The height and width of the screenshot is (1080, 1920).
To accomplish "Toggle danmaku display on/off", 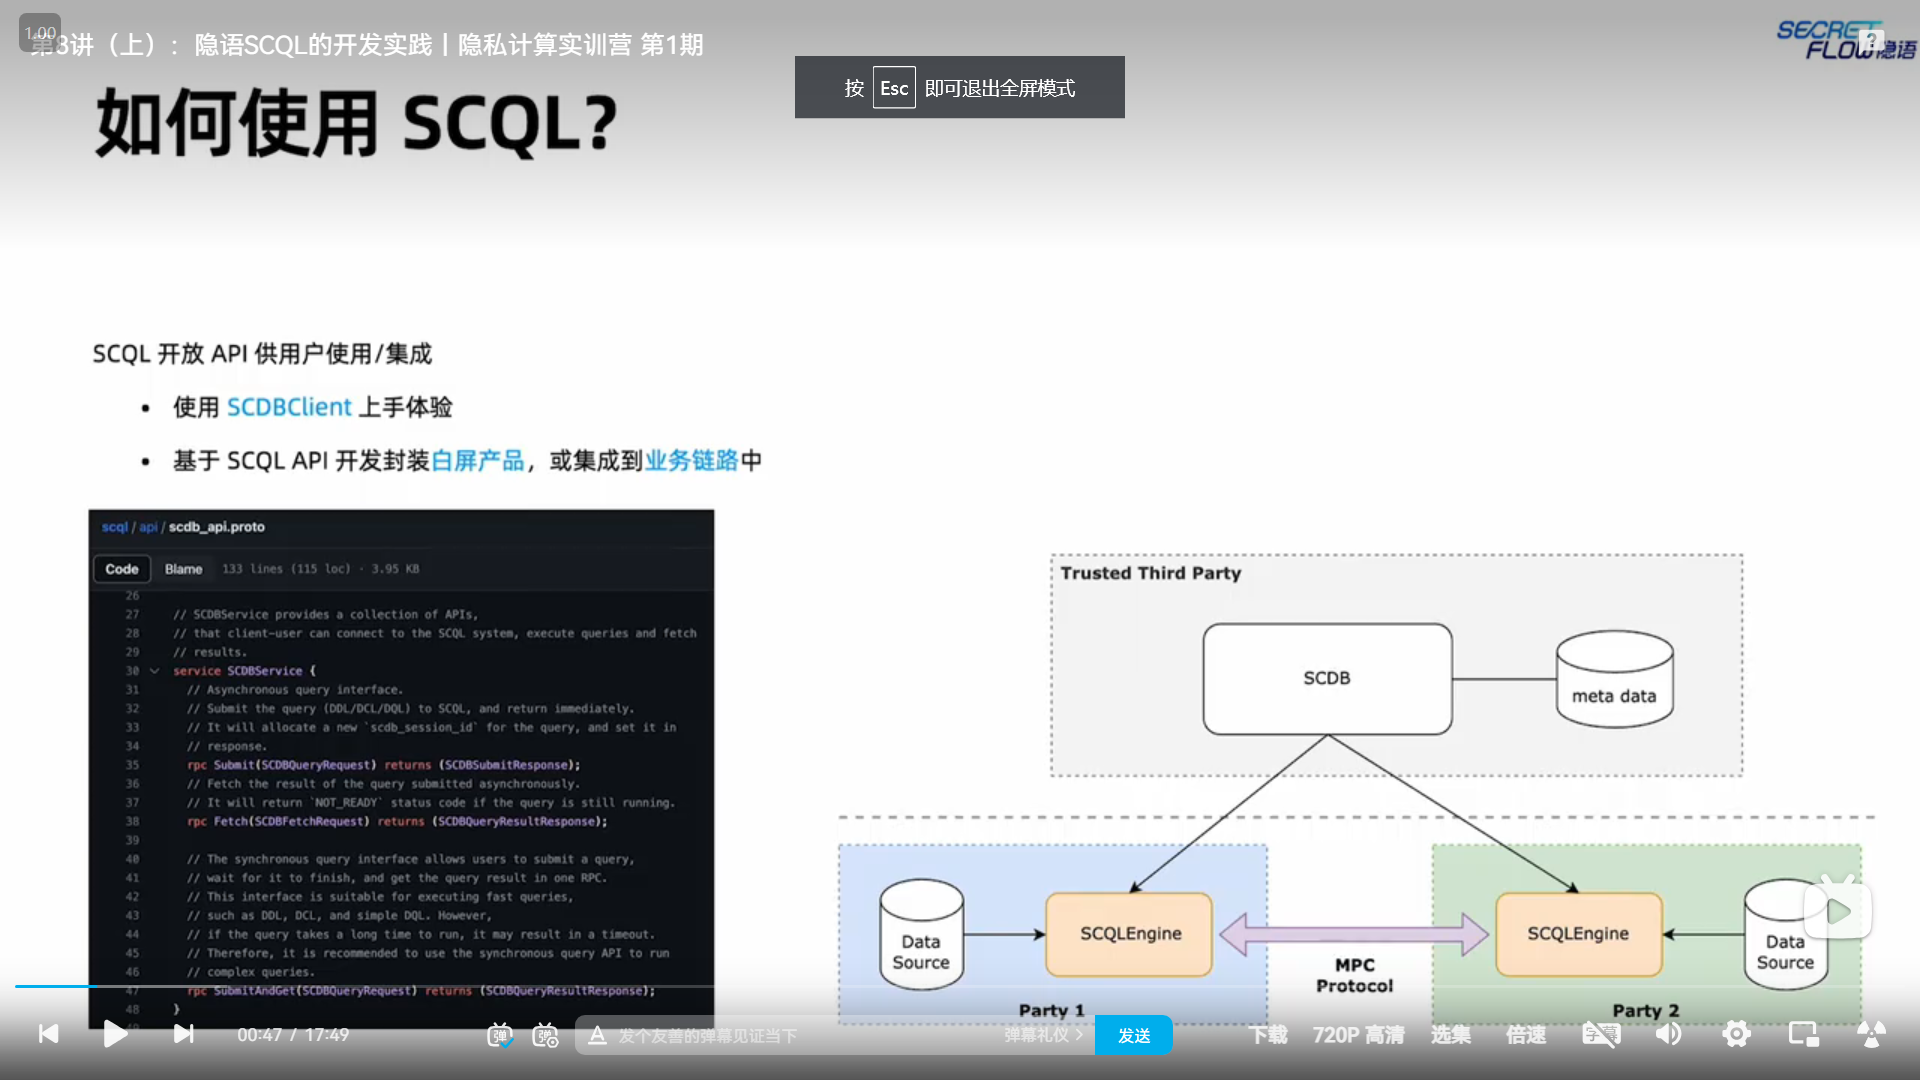I will [499, 1035].
